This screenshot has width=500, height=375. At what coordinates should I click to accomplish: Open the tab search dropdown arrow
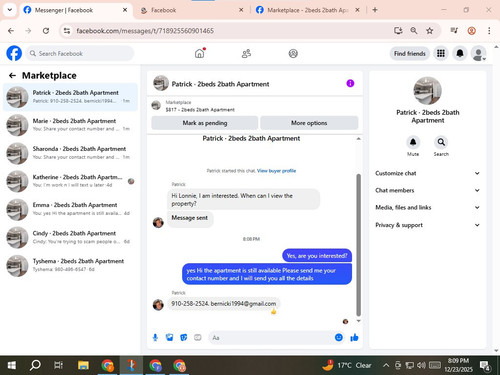[x=10, y=10]
